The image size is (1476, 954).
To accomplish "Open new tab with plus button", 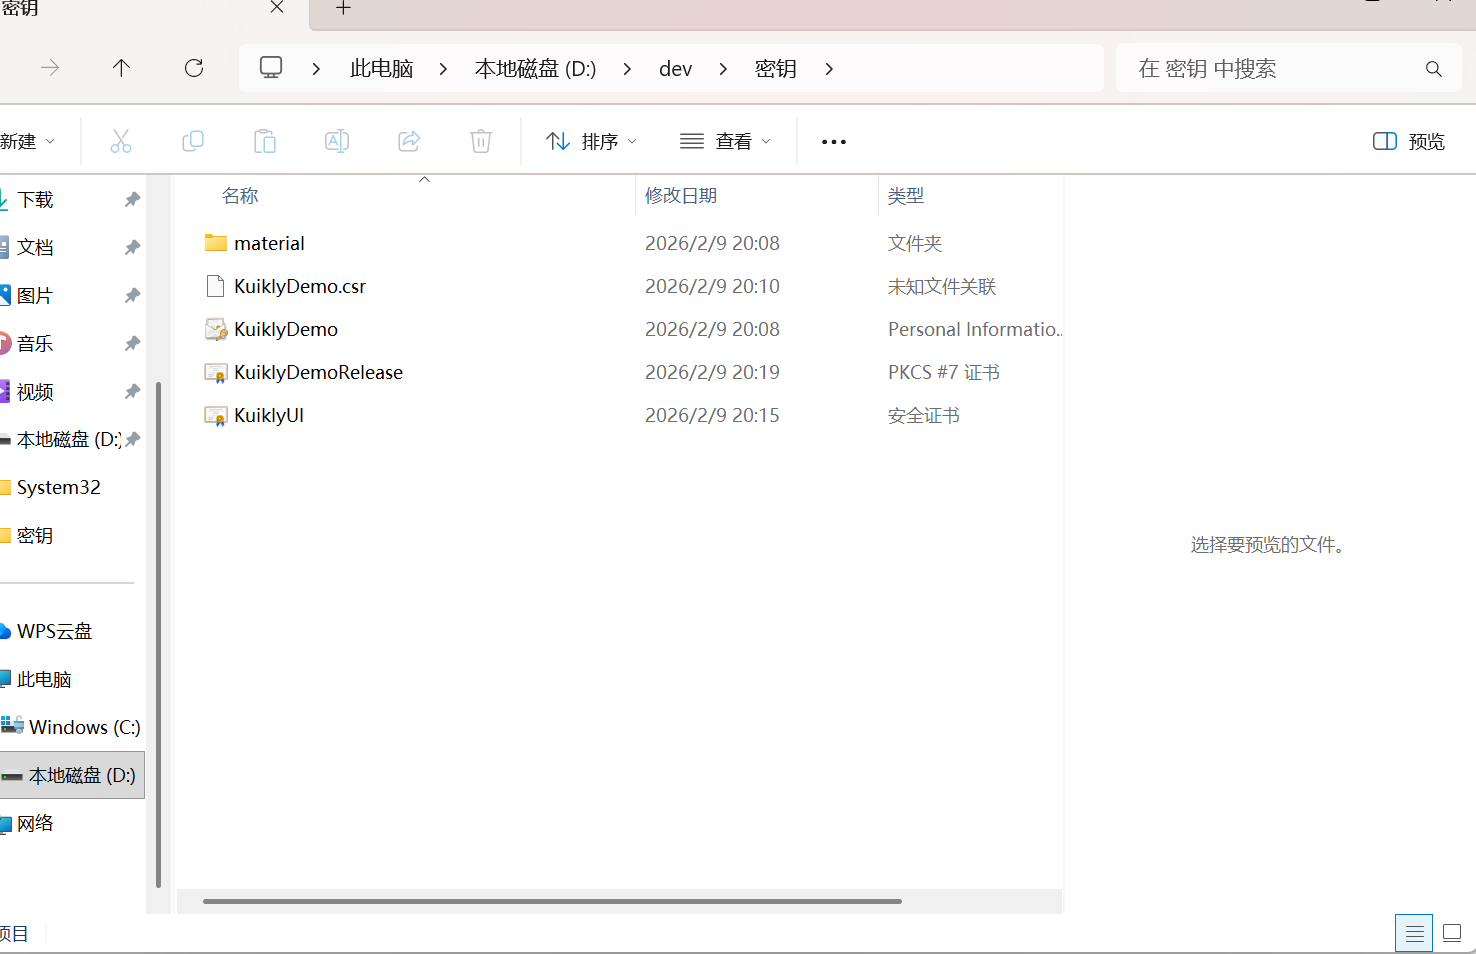I will coord(343,8).
